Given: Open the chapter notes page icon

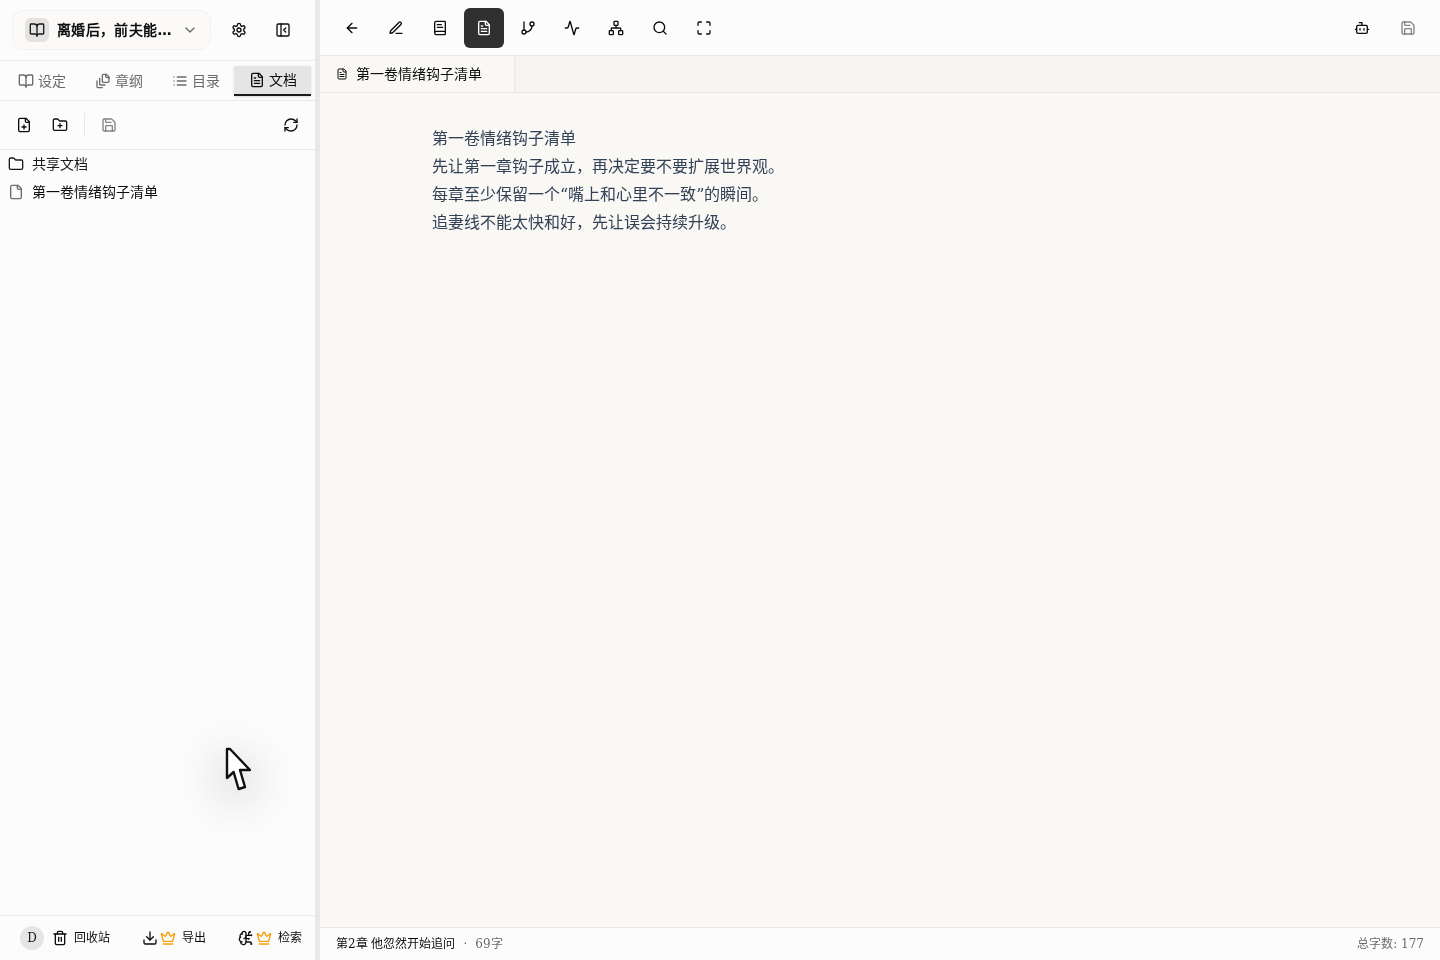Looking at the screenshot, I should click(x=440, y=28).
